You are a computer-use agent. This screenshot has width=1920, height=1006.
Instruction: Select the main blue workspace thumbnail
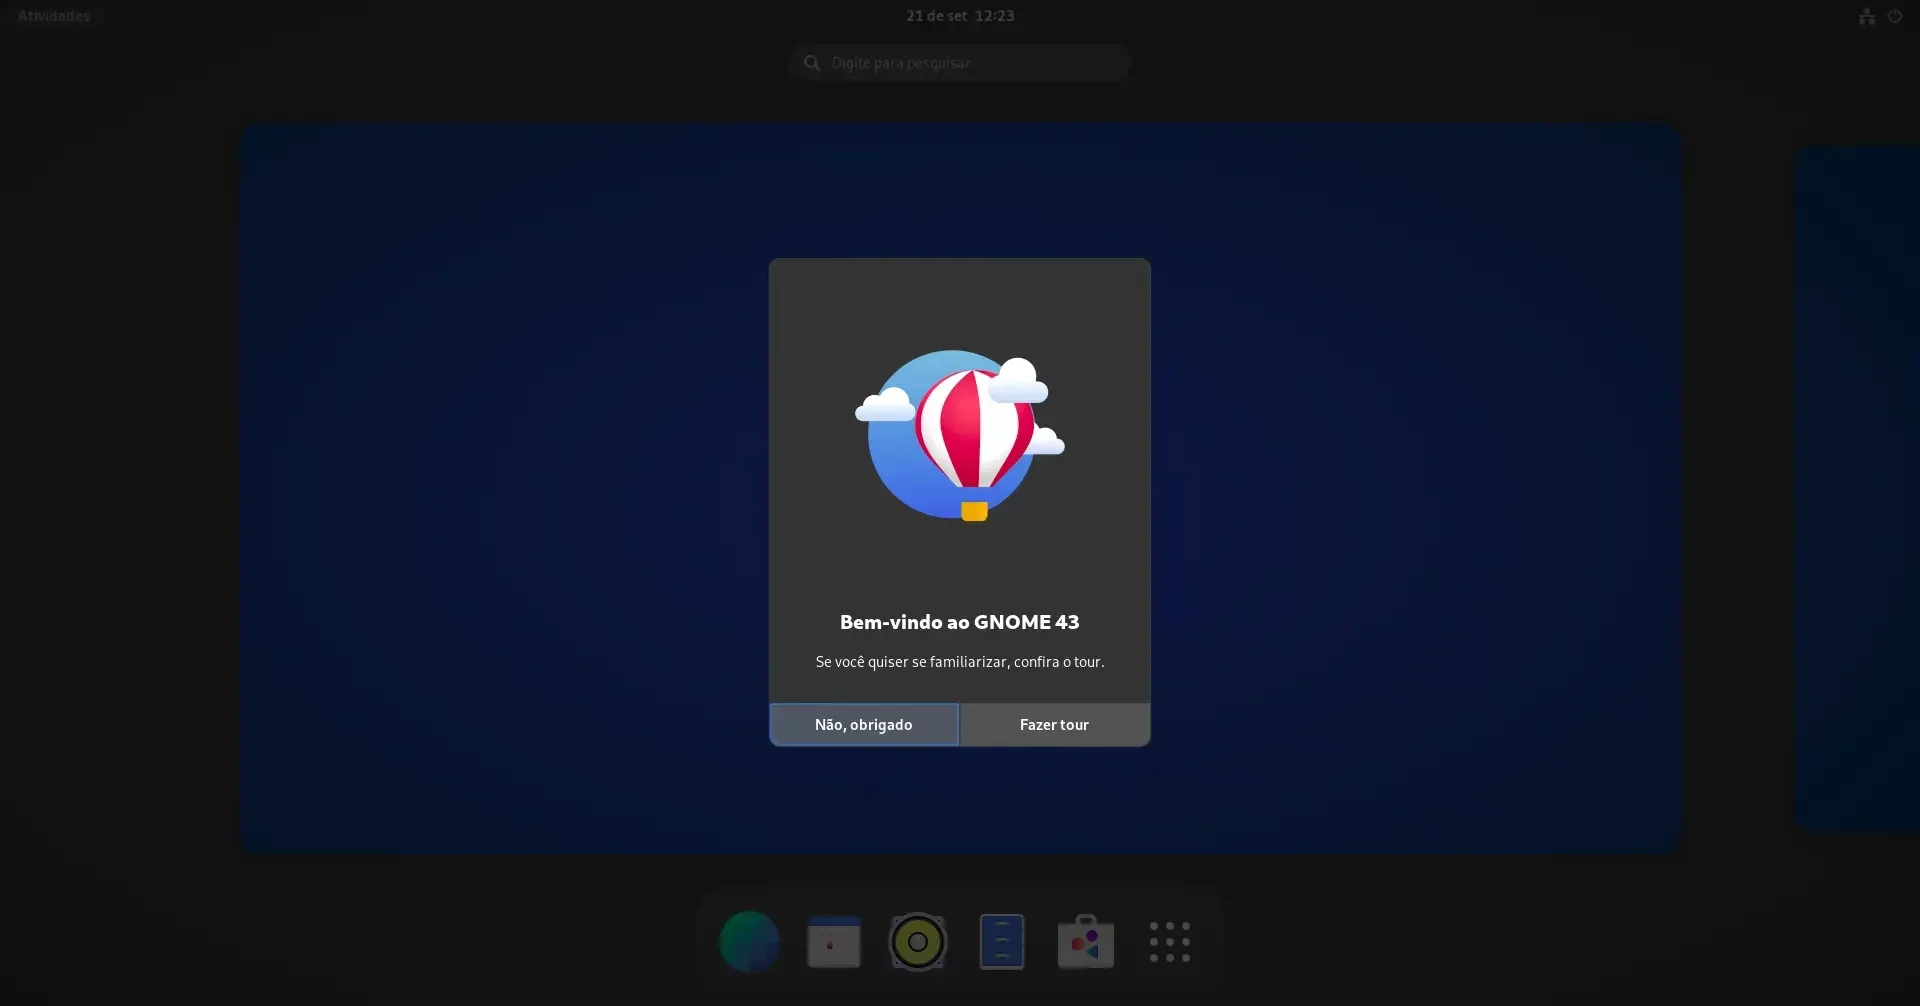pos(960,488)
